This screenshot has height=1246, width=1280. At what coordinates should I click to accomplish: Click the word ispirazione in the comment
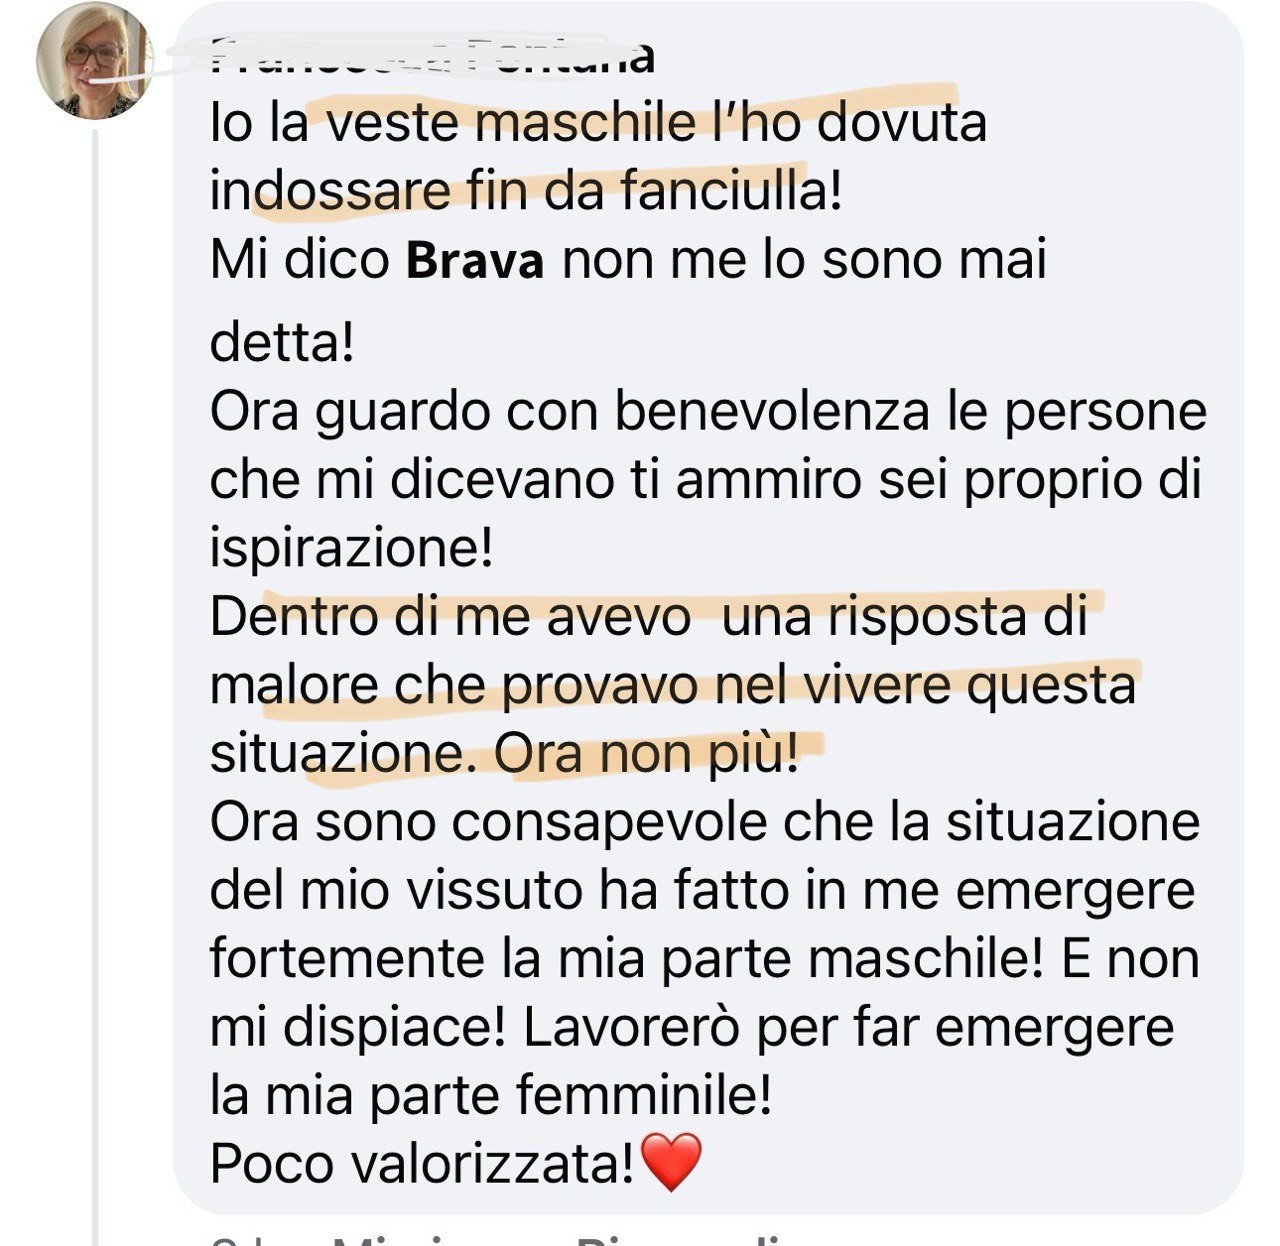[x=350, y=549]
